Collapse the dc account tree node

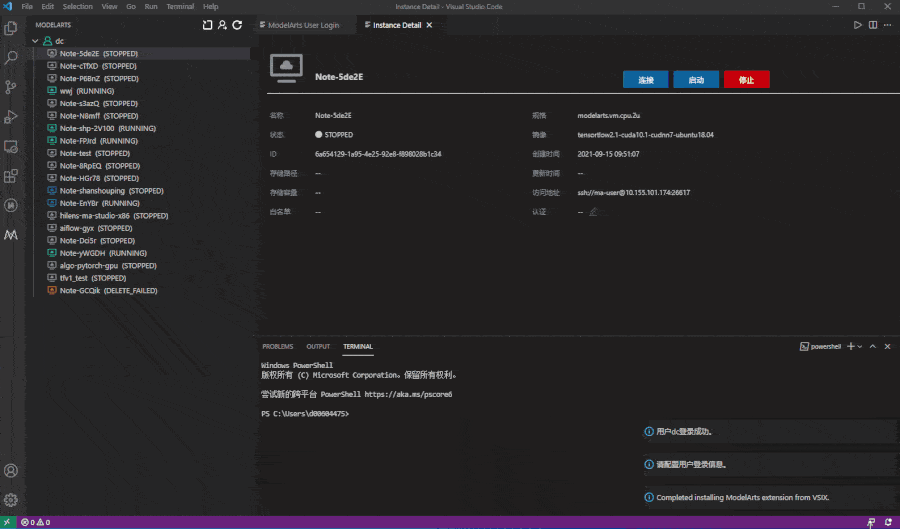[x=35, y=41]
